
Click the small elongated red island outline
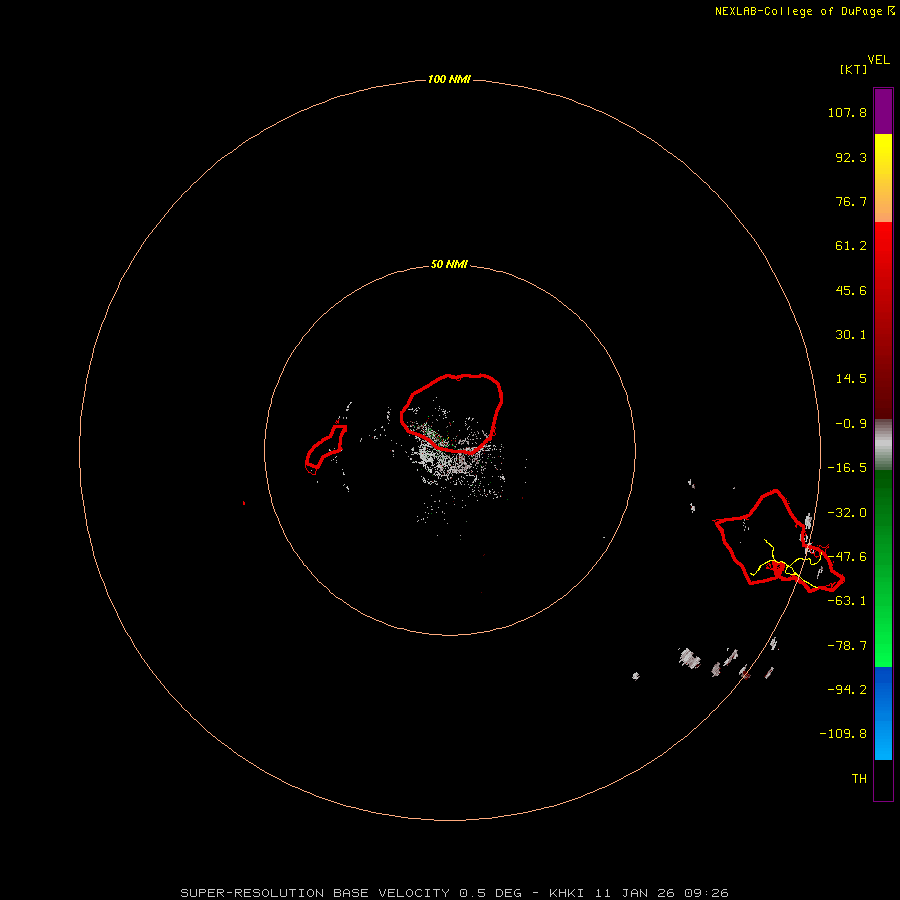325,449
